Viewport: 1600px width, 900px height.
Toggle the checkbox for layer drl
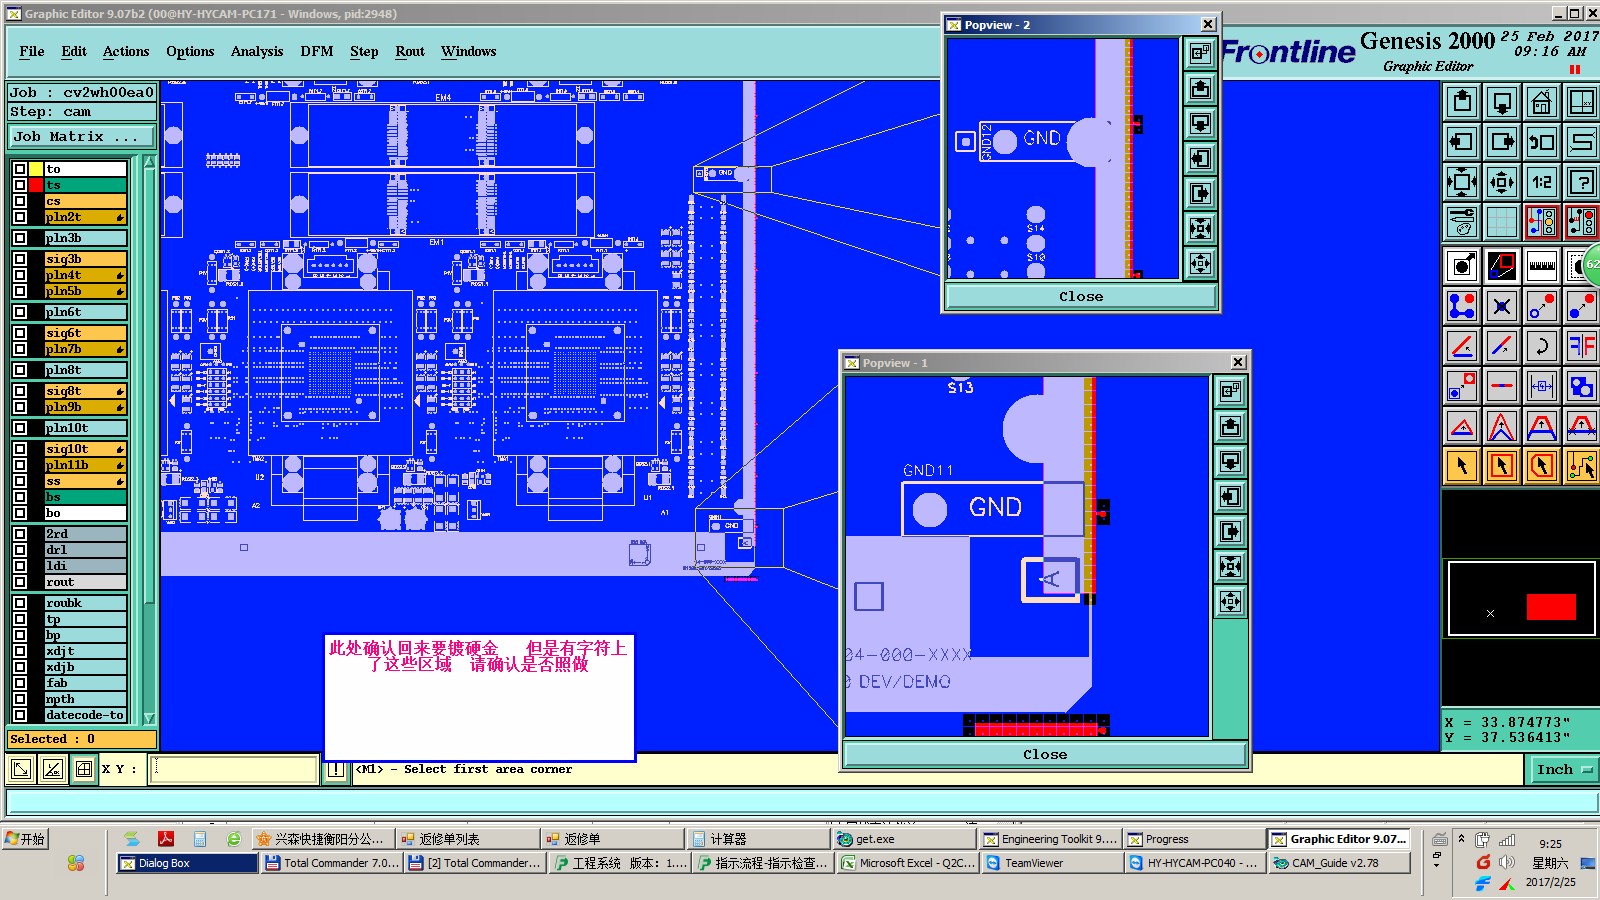point(20,550)
